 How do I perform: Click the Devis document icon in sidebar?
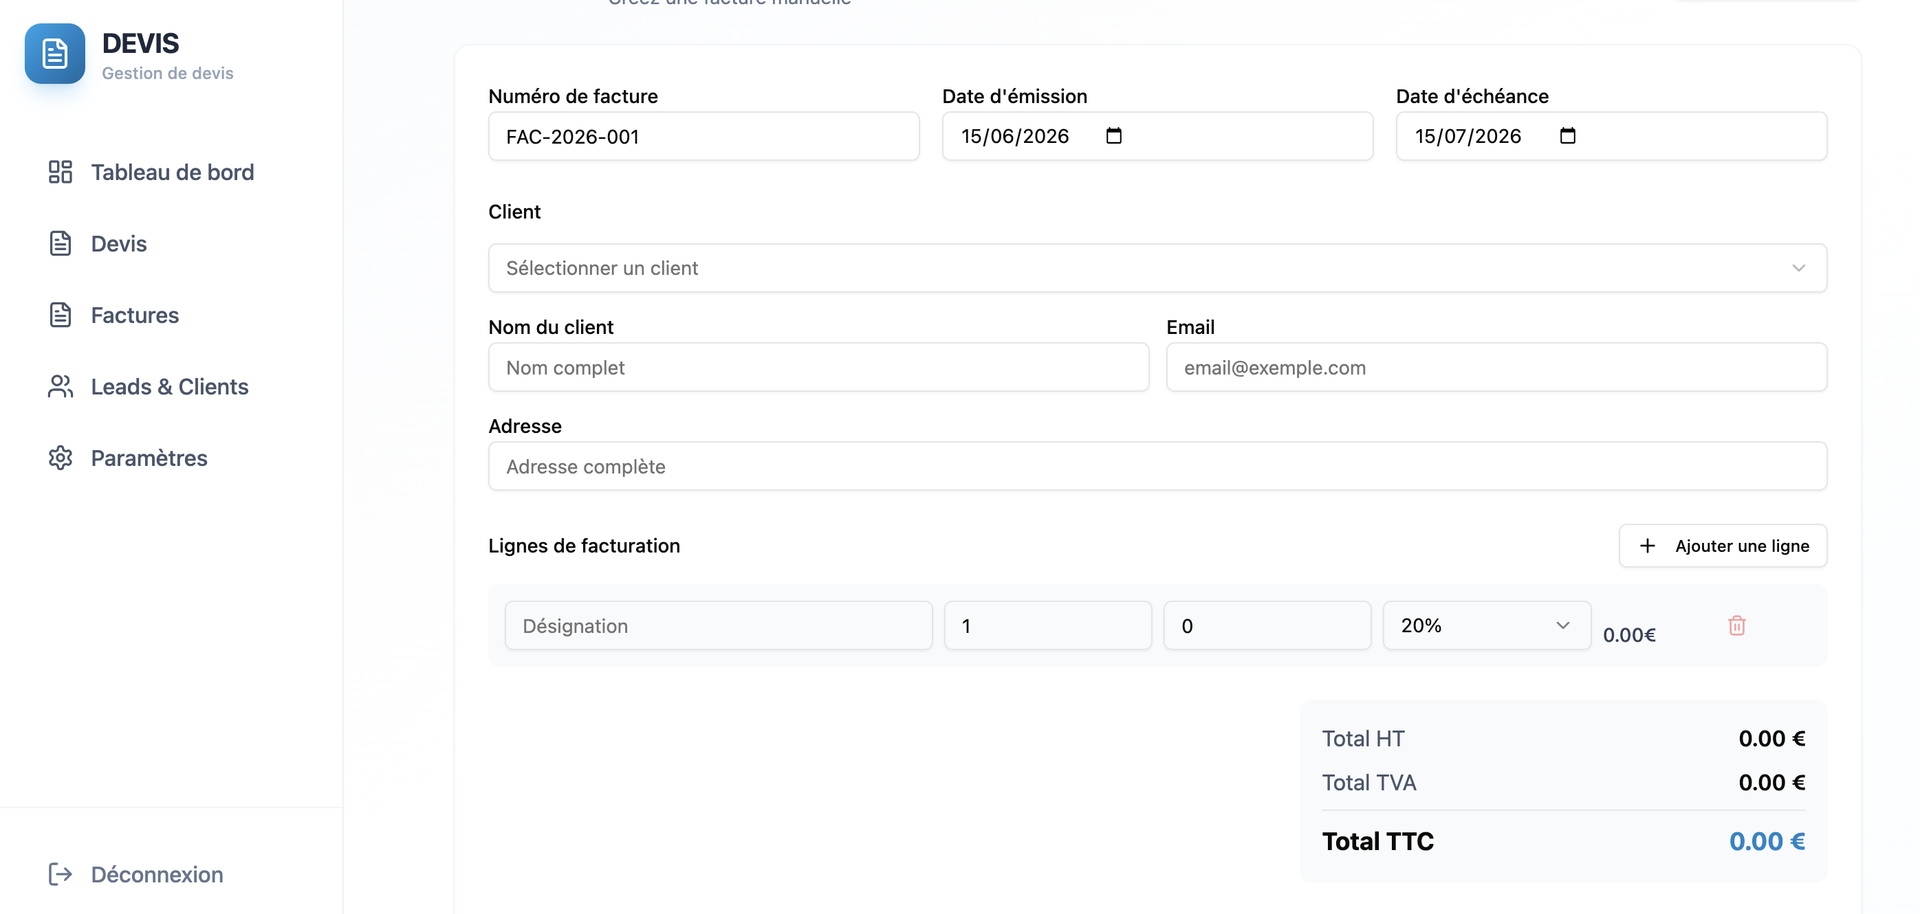[x=60, y=243]
